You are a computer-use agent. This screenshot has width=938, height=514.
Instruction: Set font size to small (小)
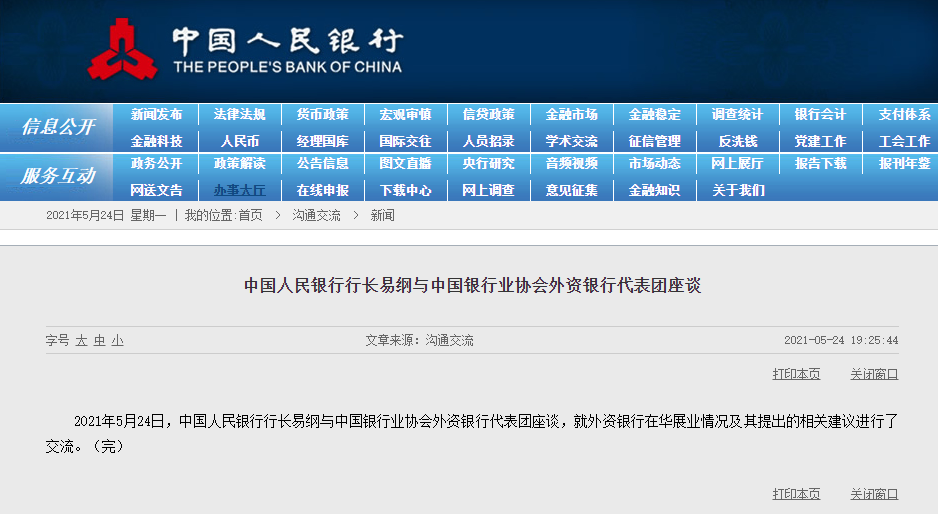coord(117,340)
